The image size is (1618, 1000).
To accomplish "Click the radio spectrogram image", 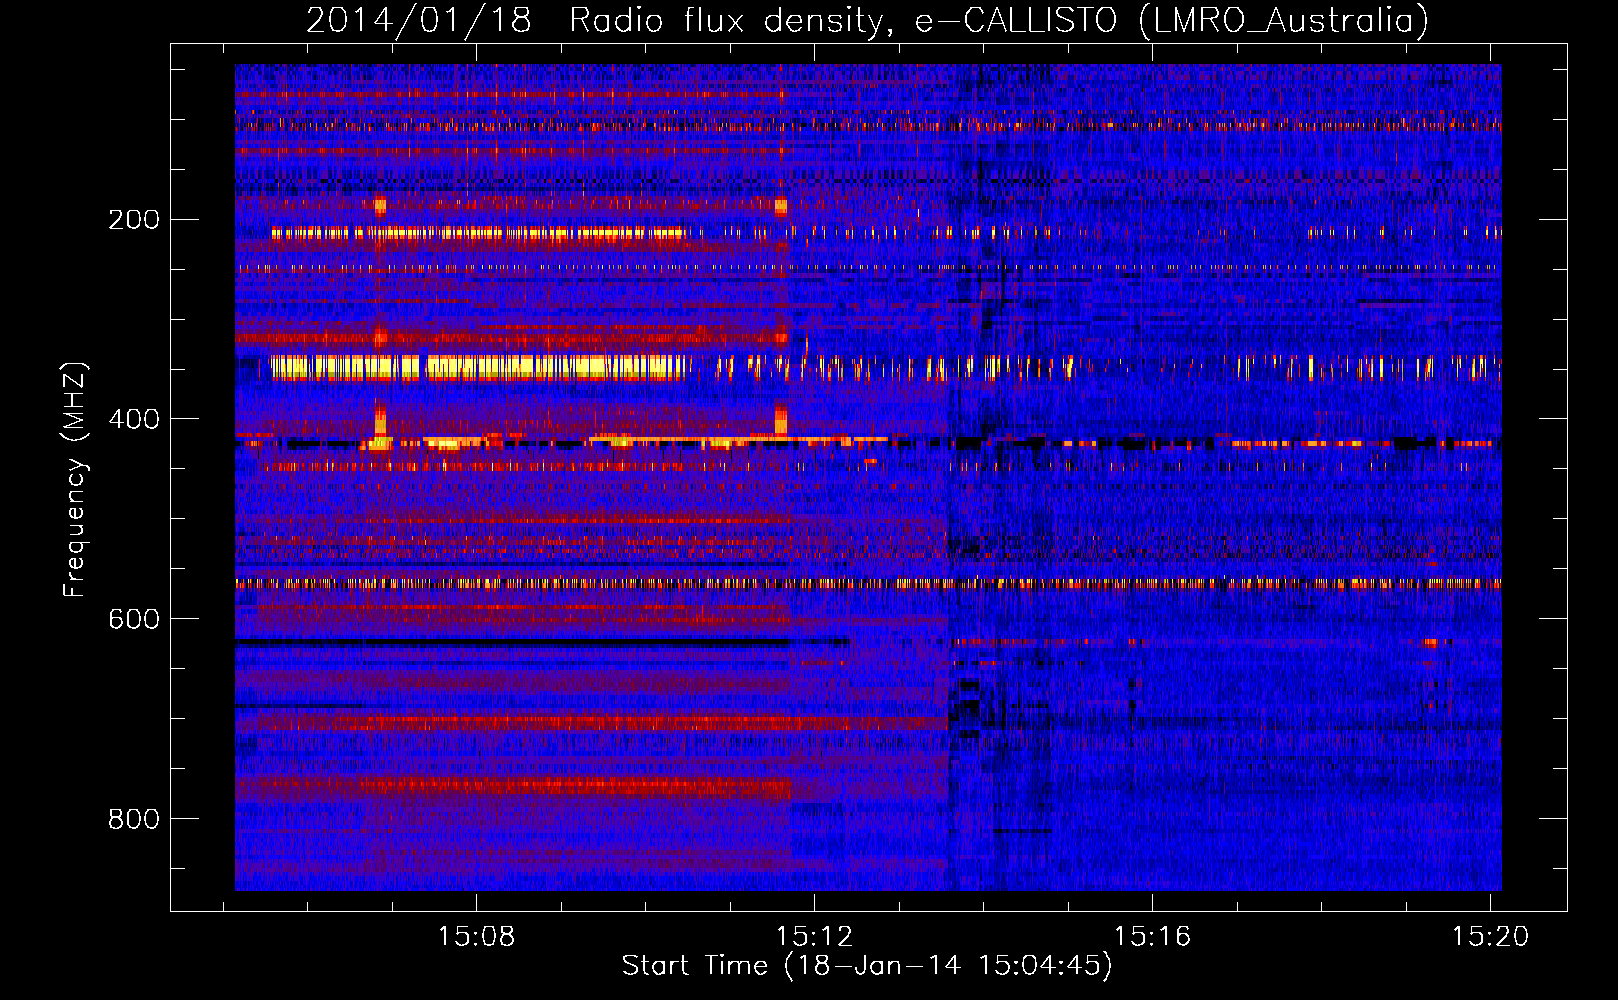I will coord(868,477).
